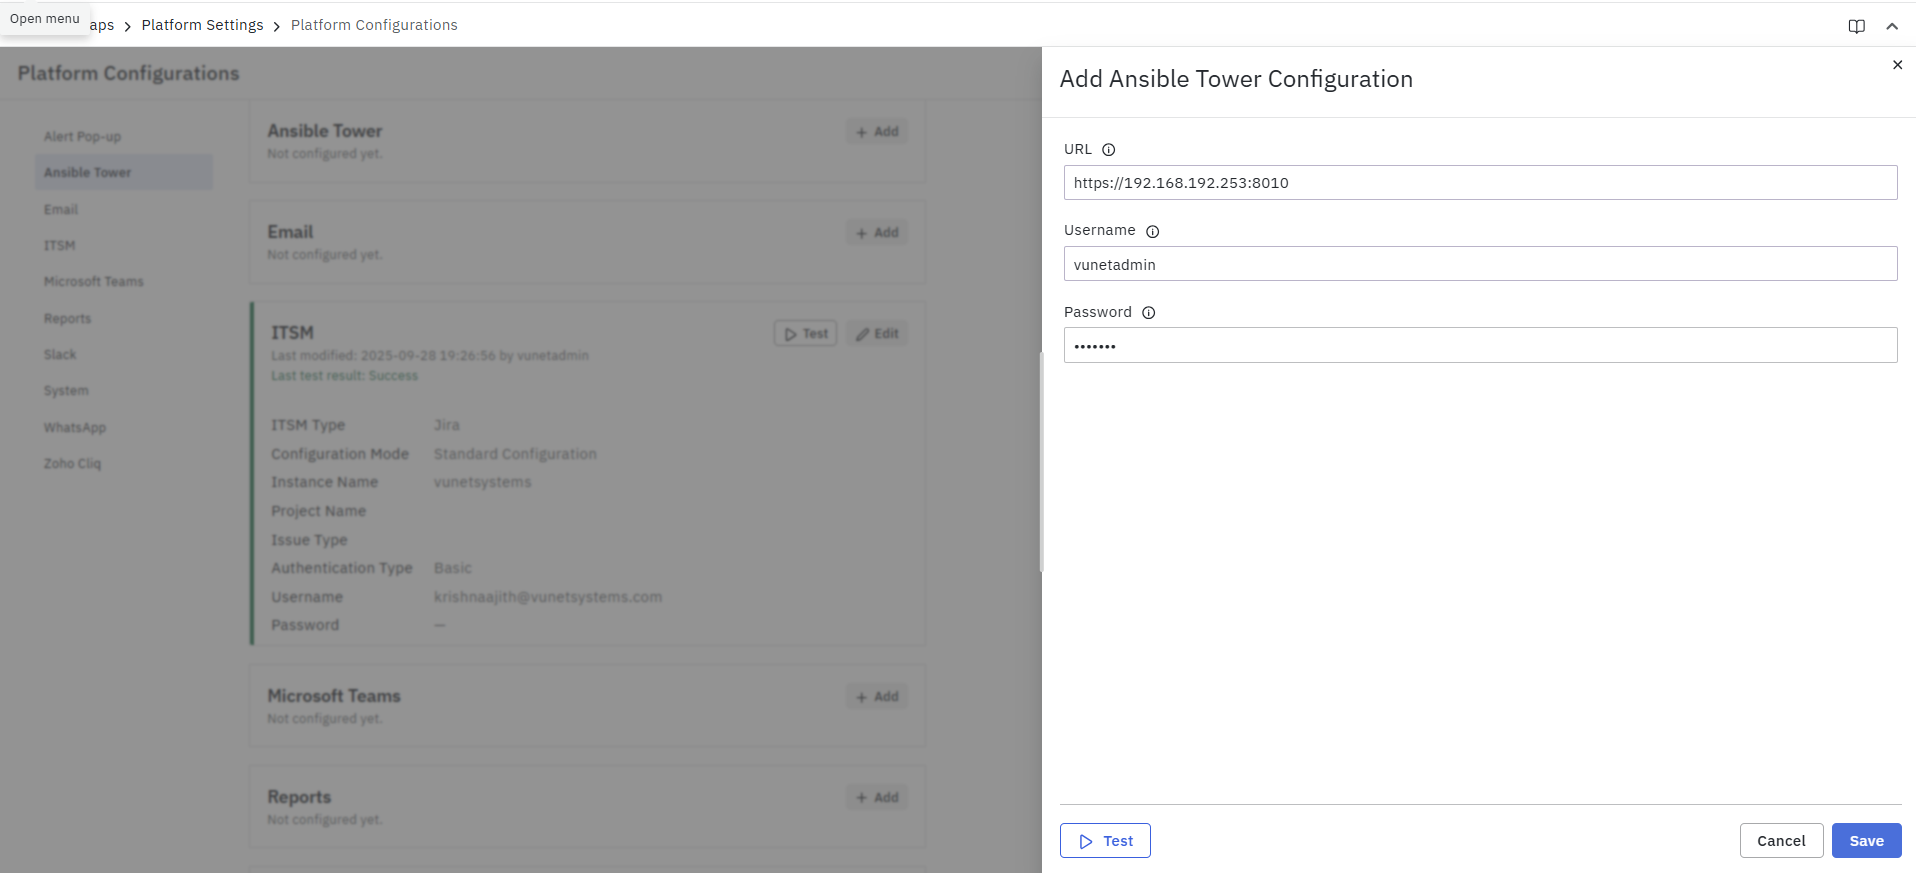Test the ITSM configuration
Image resolution: width=1916 pixels, height=873 pixels.
pyautogui.click(x=806, y=334)
